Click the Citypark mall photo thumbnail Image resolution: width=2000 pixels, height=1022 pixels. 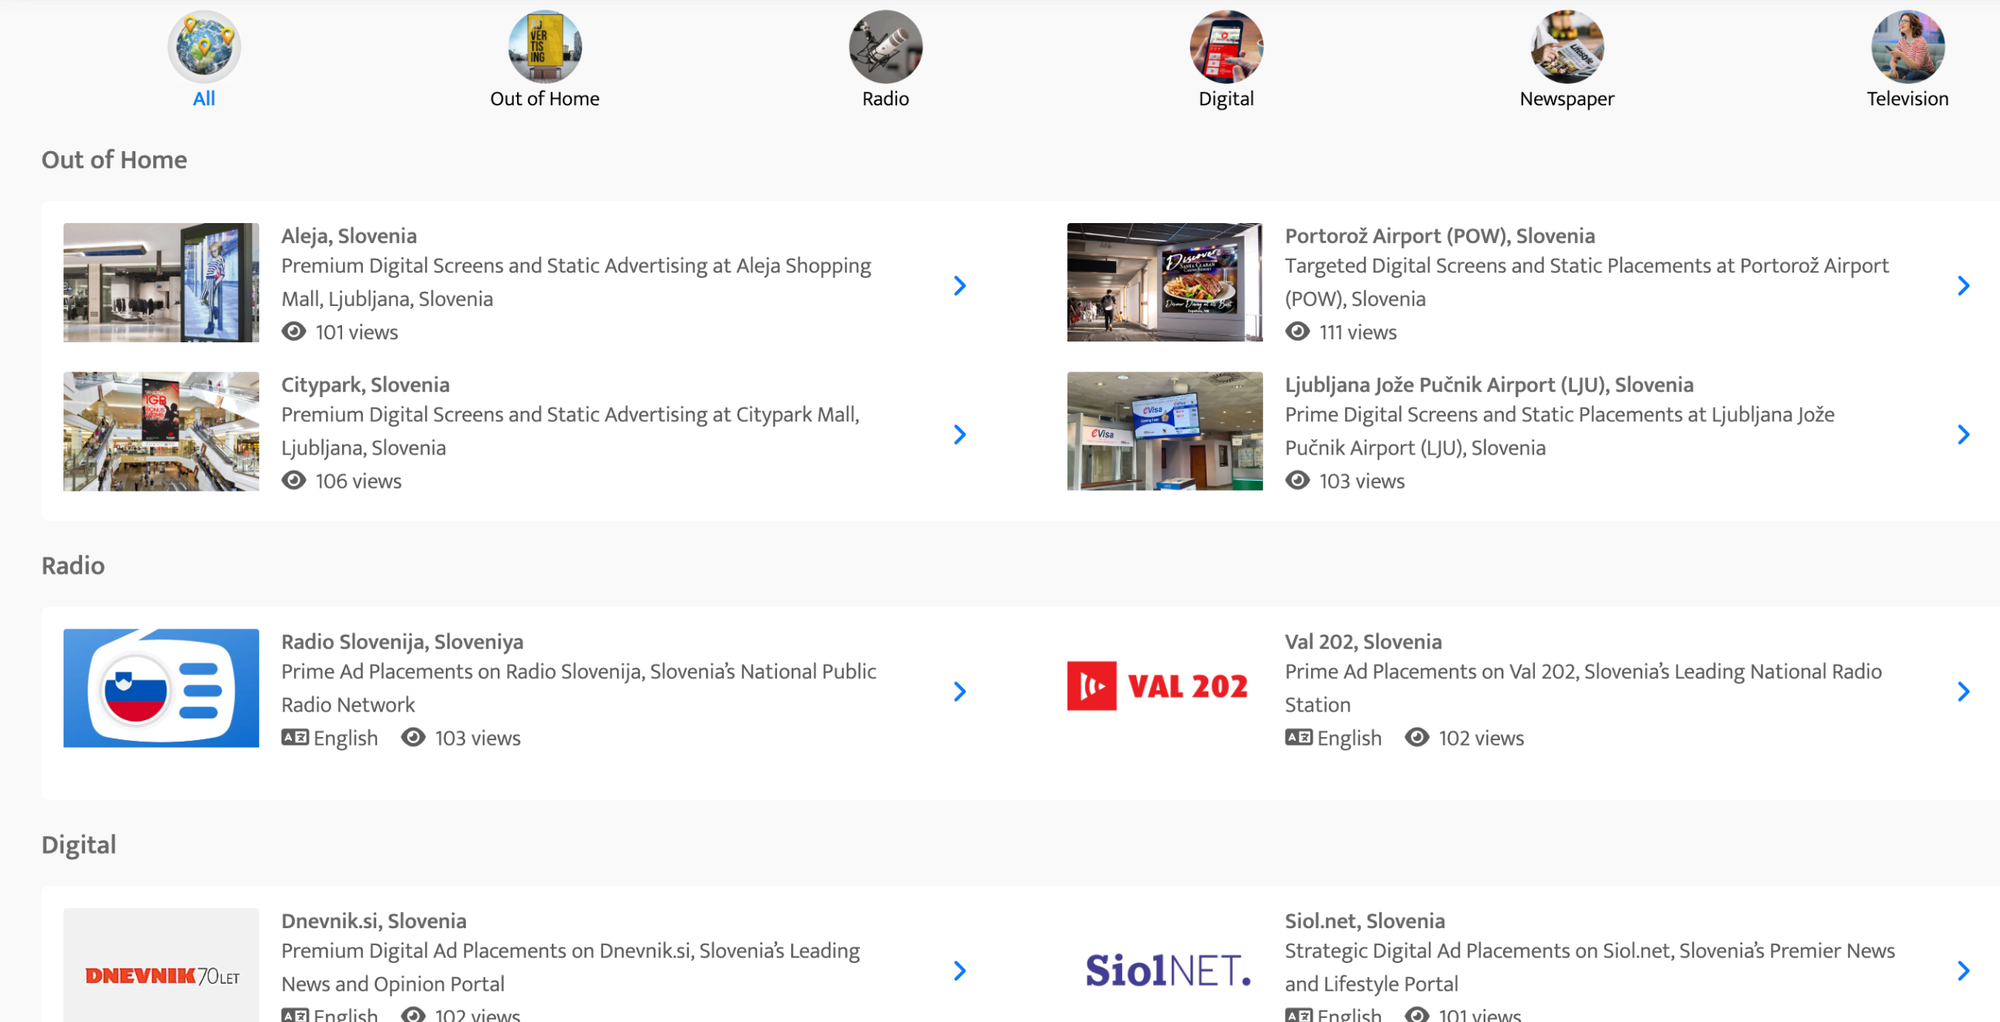[161, 431]
